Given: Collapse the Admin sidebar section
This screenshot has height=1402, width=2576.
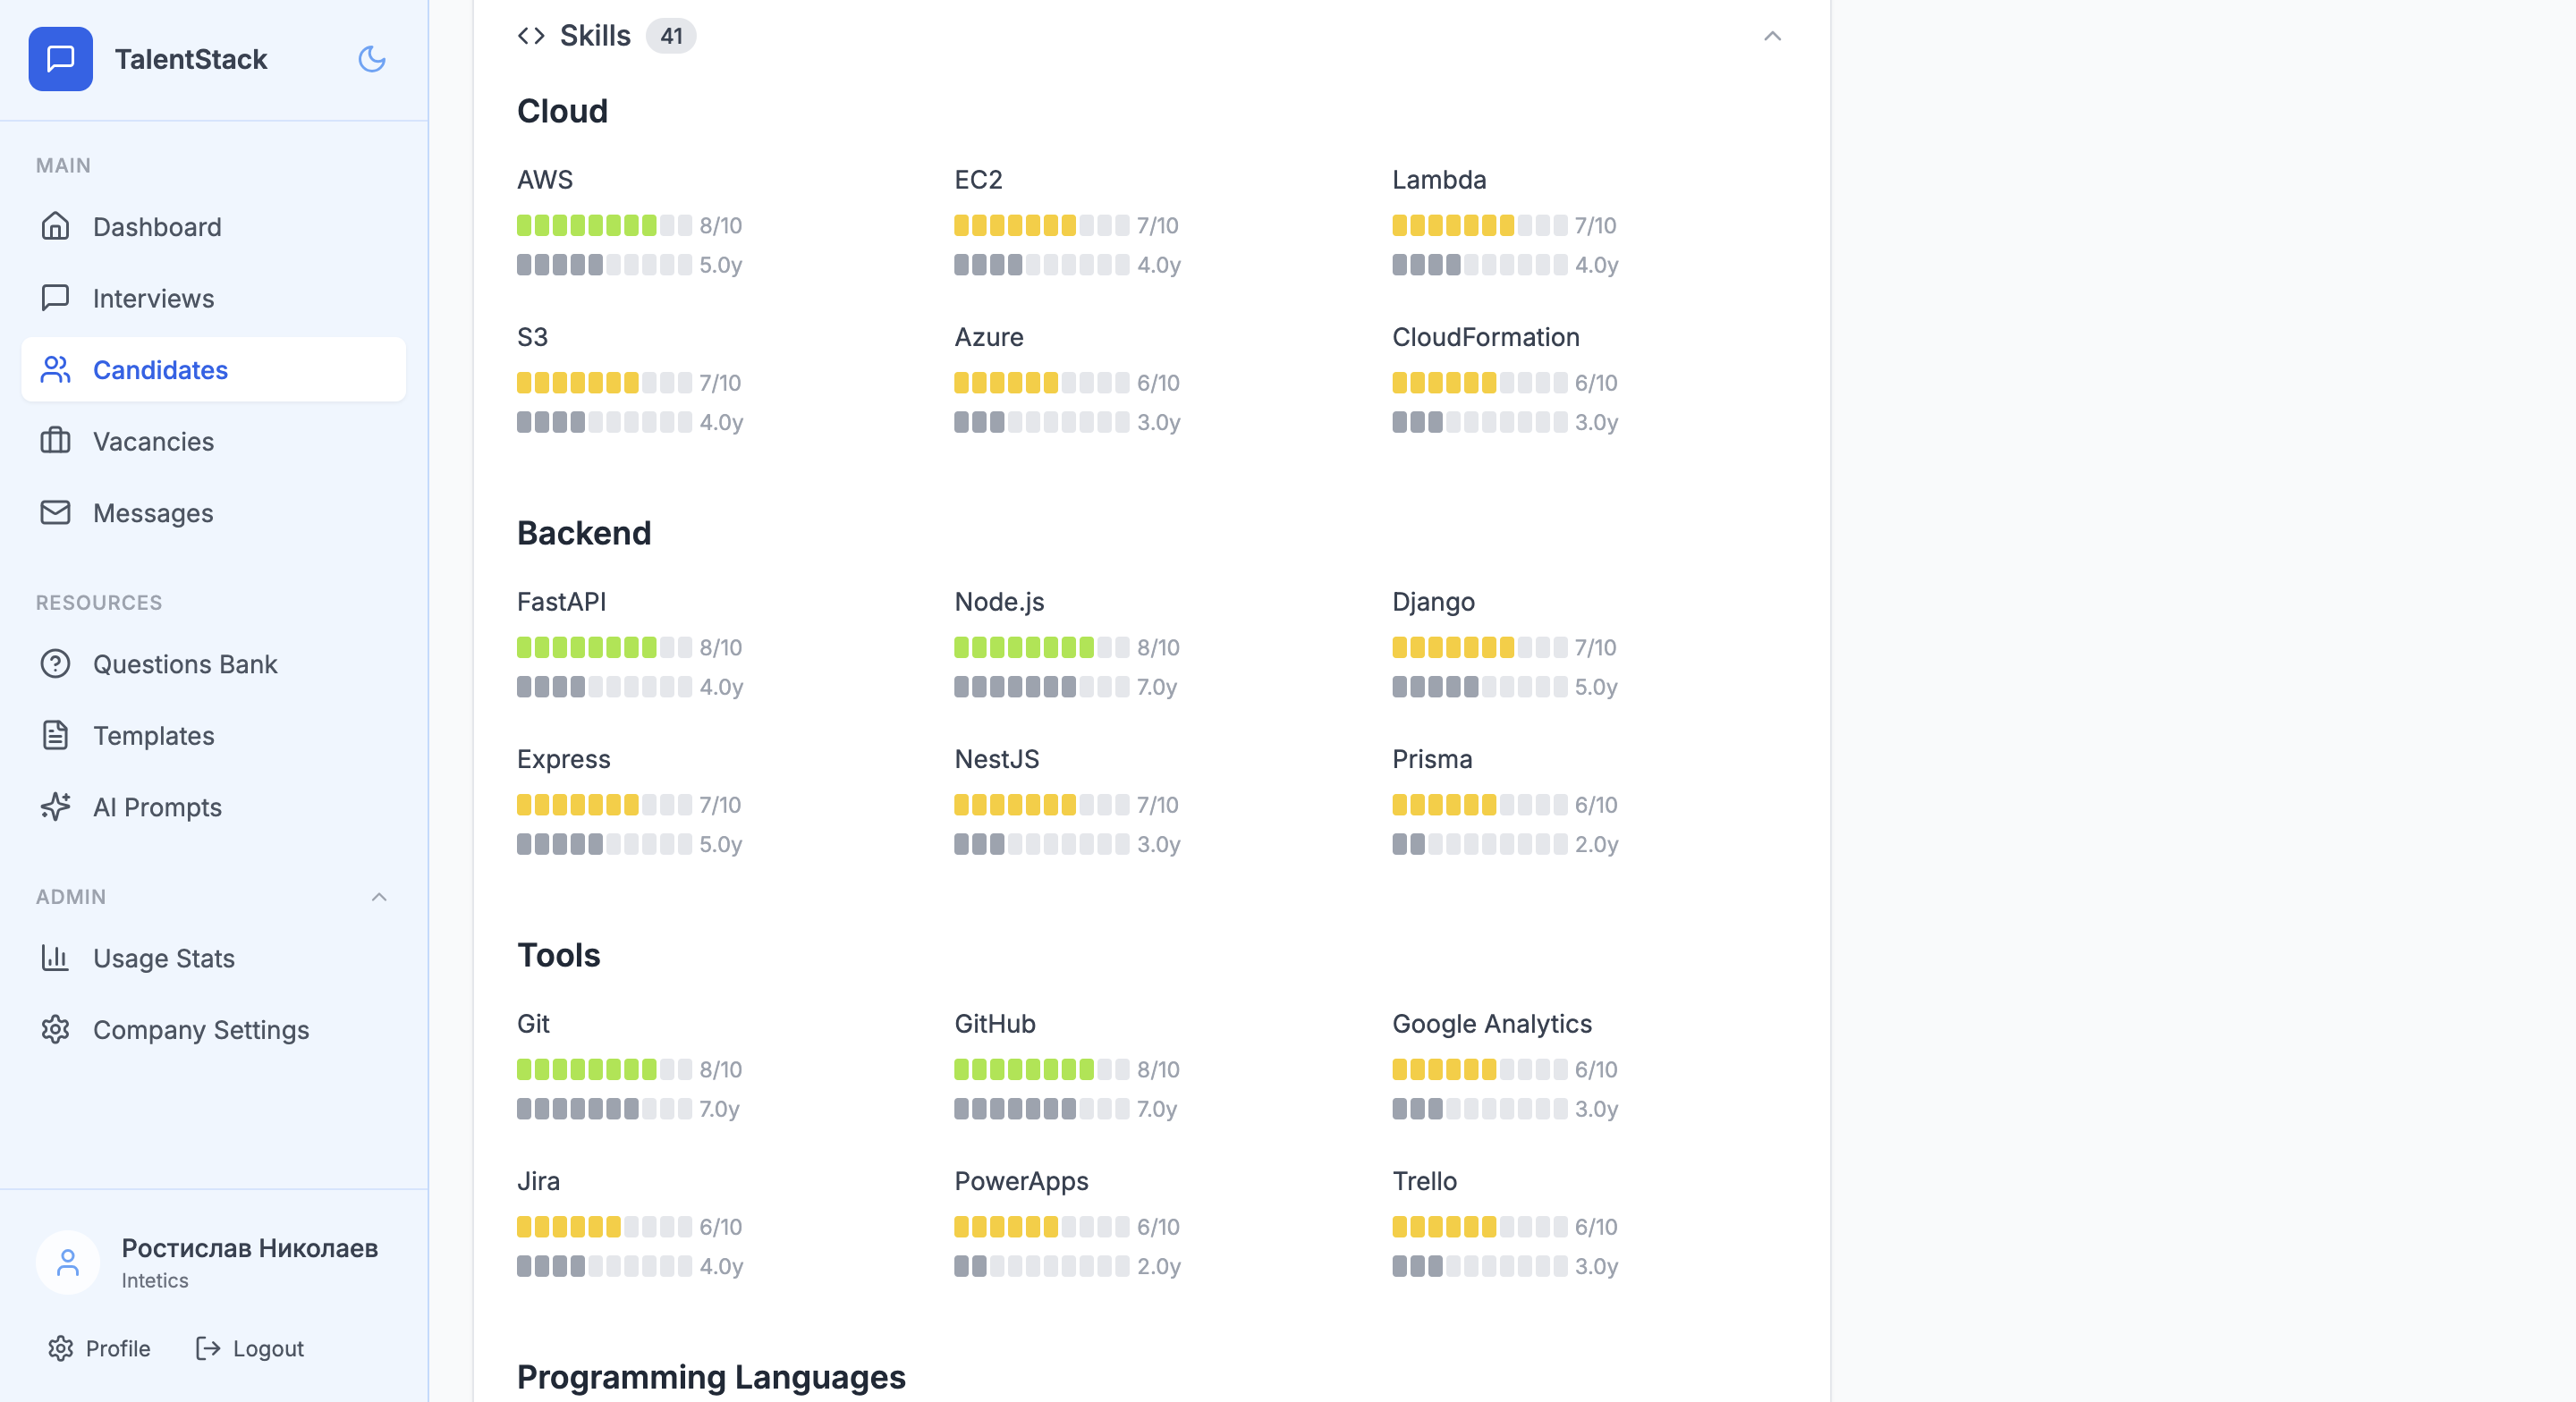Looking at the screenshot, I should pos(379,897).
